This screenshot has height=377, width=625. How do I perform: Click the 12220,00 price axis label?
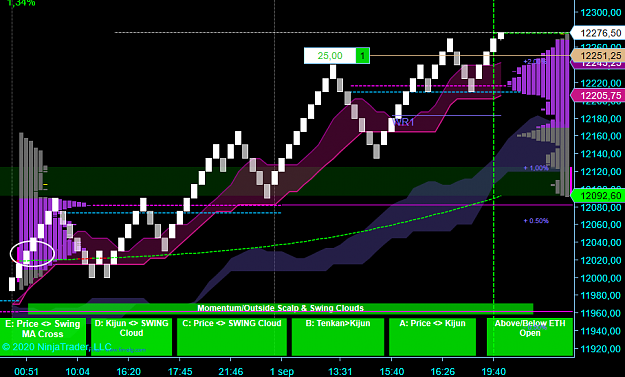(x=601, y=83)
